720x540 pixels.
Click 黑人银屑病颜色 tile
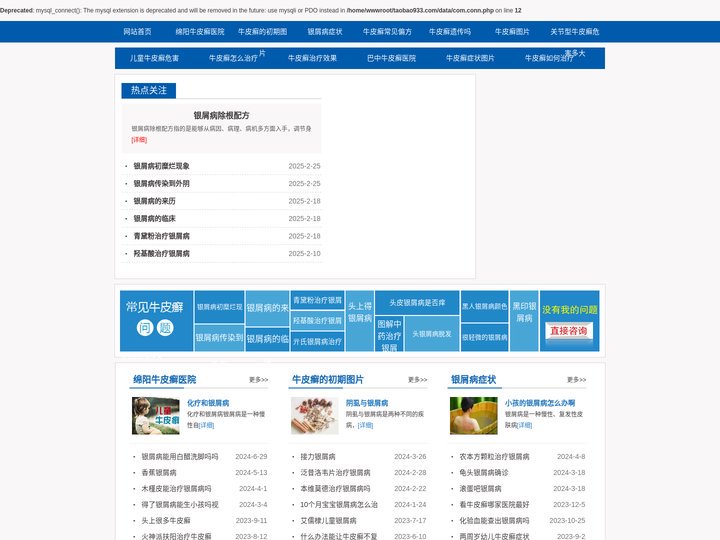pos(484,306)
